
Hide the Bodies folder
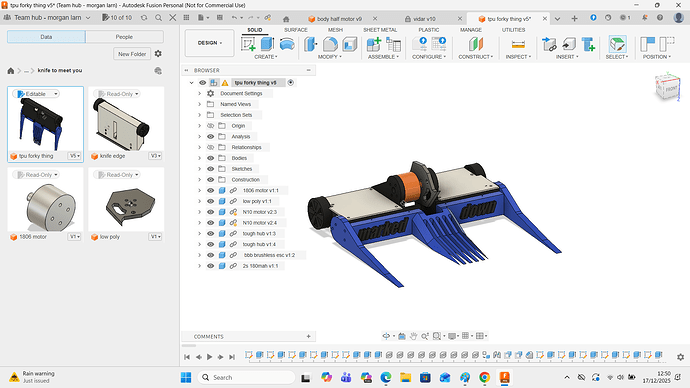point(211,158)
